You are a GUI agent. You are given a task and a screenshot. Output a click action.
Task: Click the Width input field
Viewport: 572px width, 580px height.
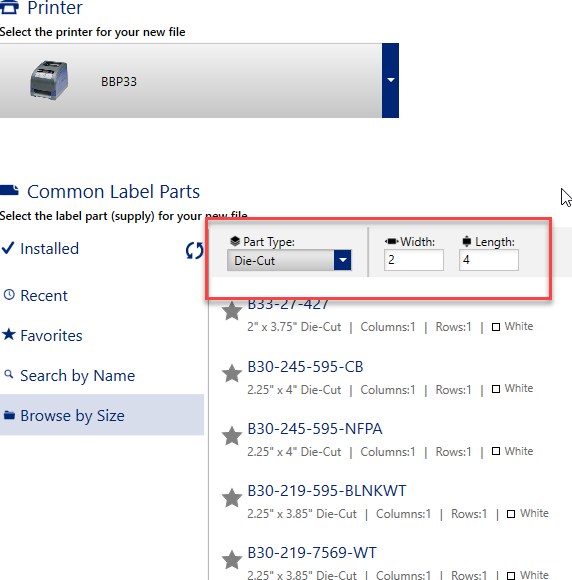(414, 260)
